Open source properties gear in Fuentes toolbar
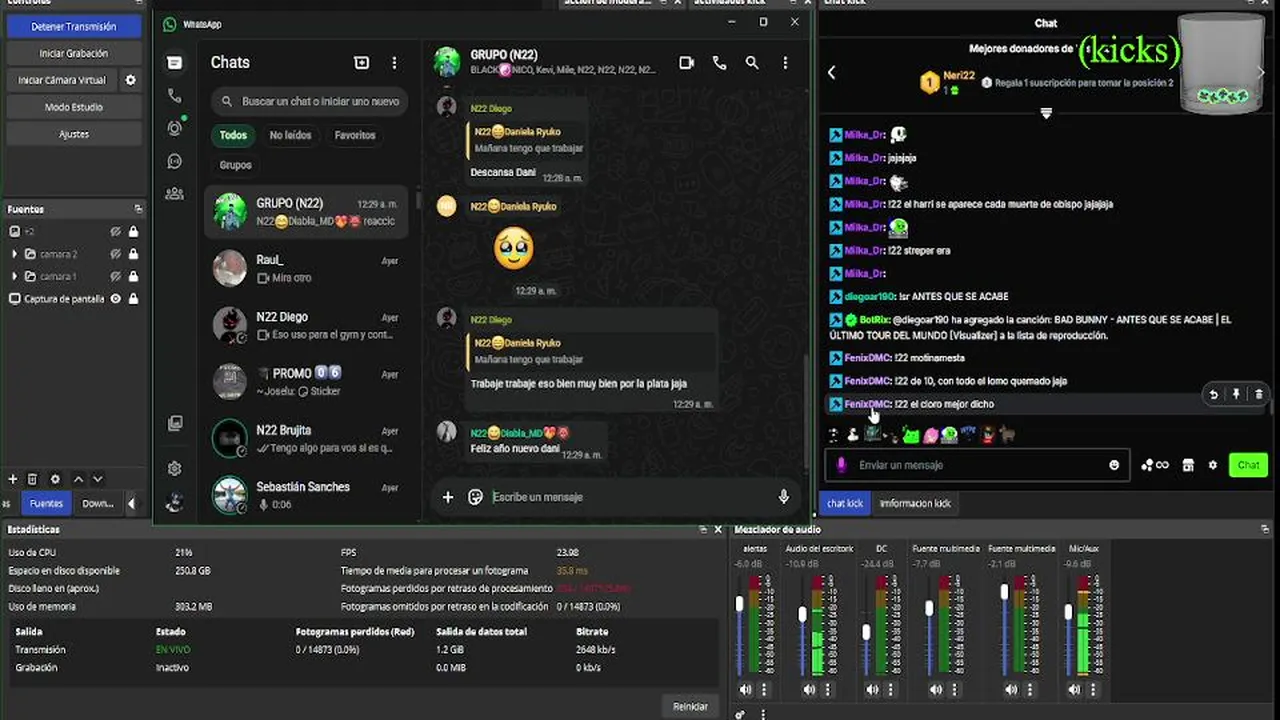The width and height of the screenshot is (1280, 720). [x=55, y=480]
